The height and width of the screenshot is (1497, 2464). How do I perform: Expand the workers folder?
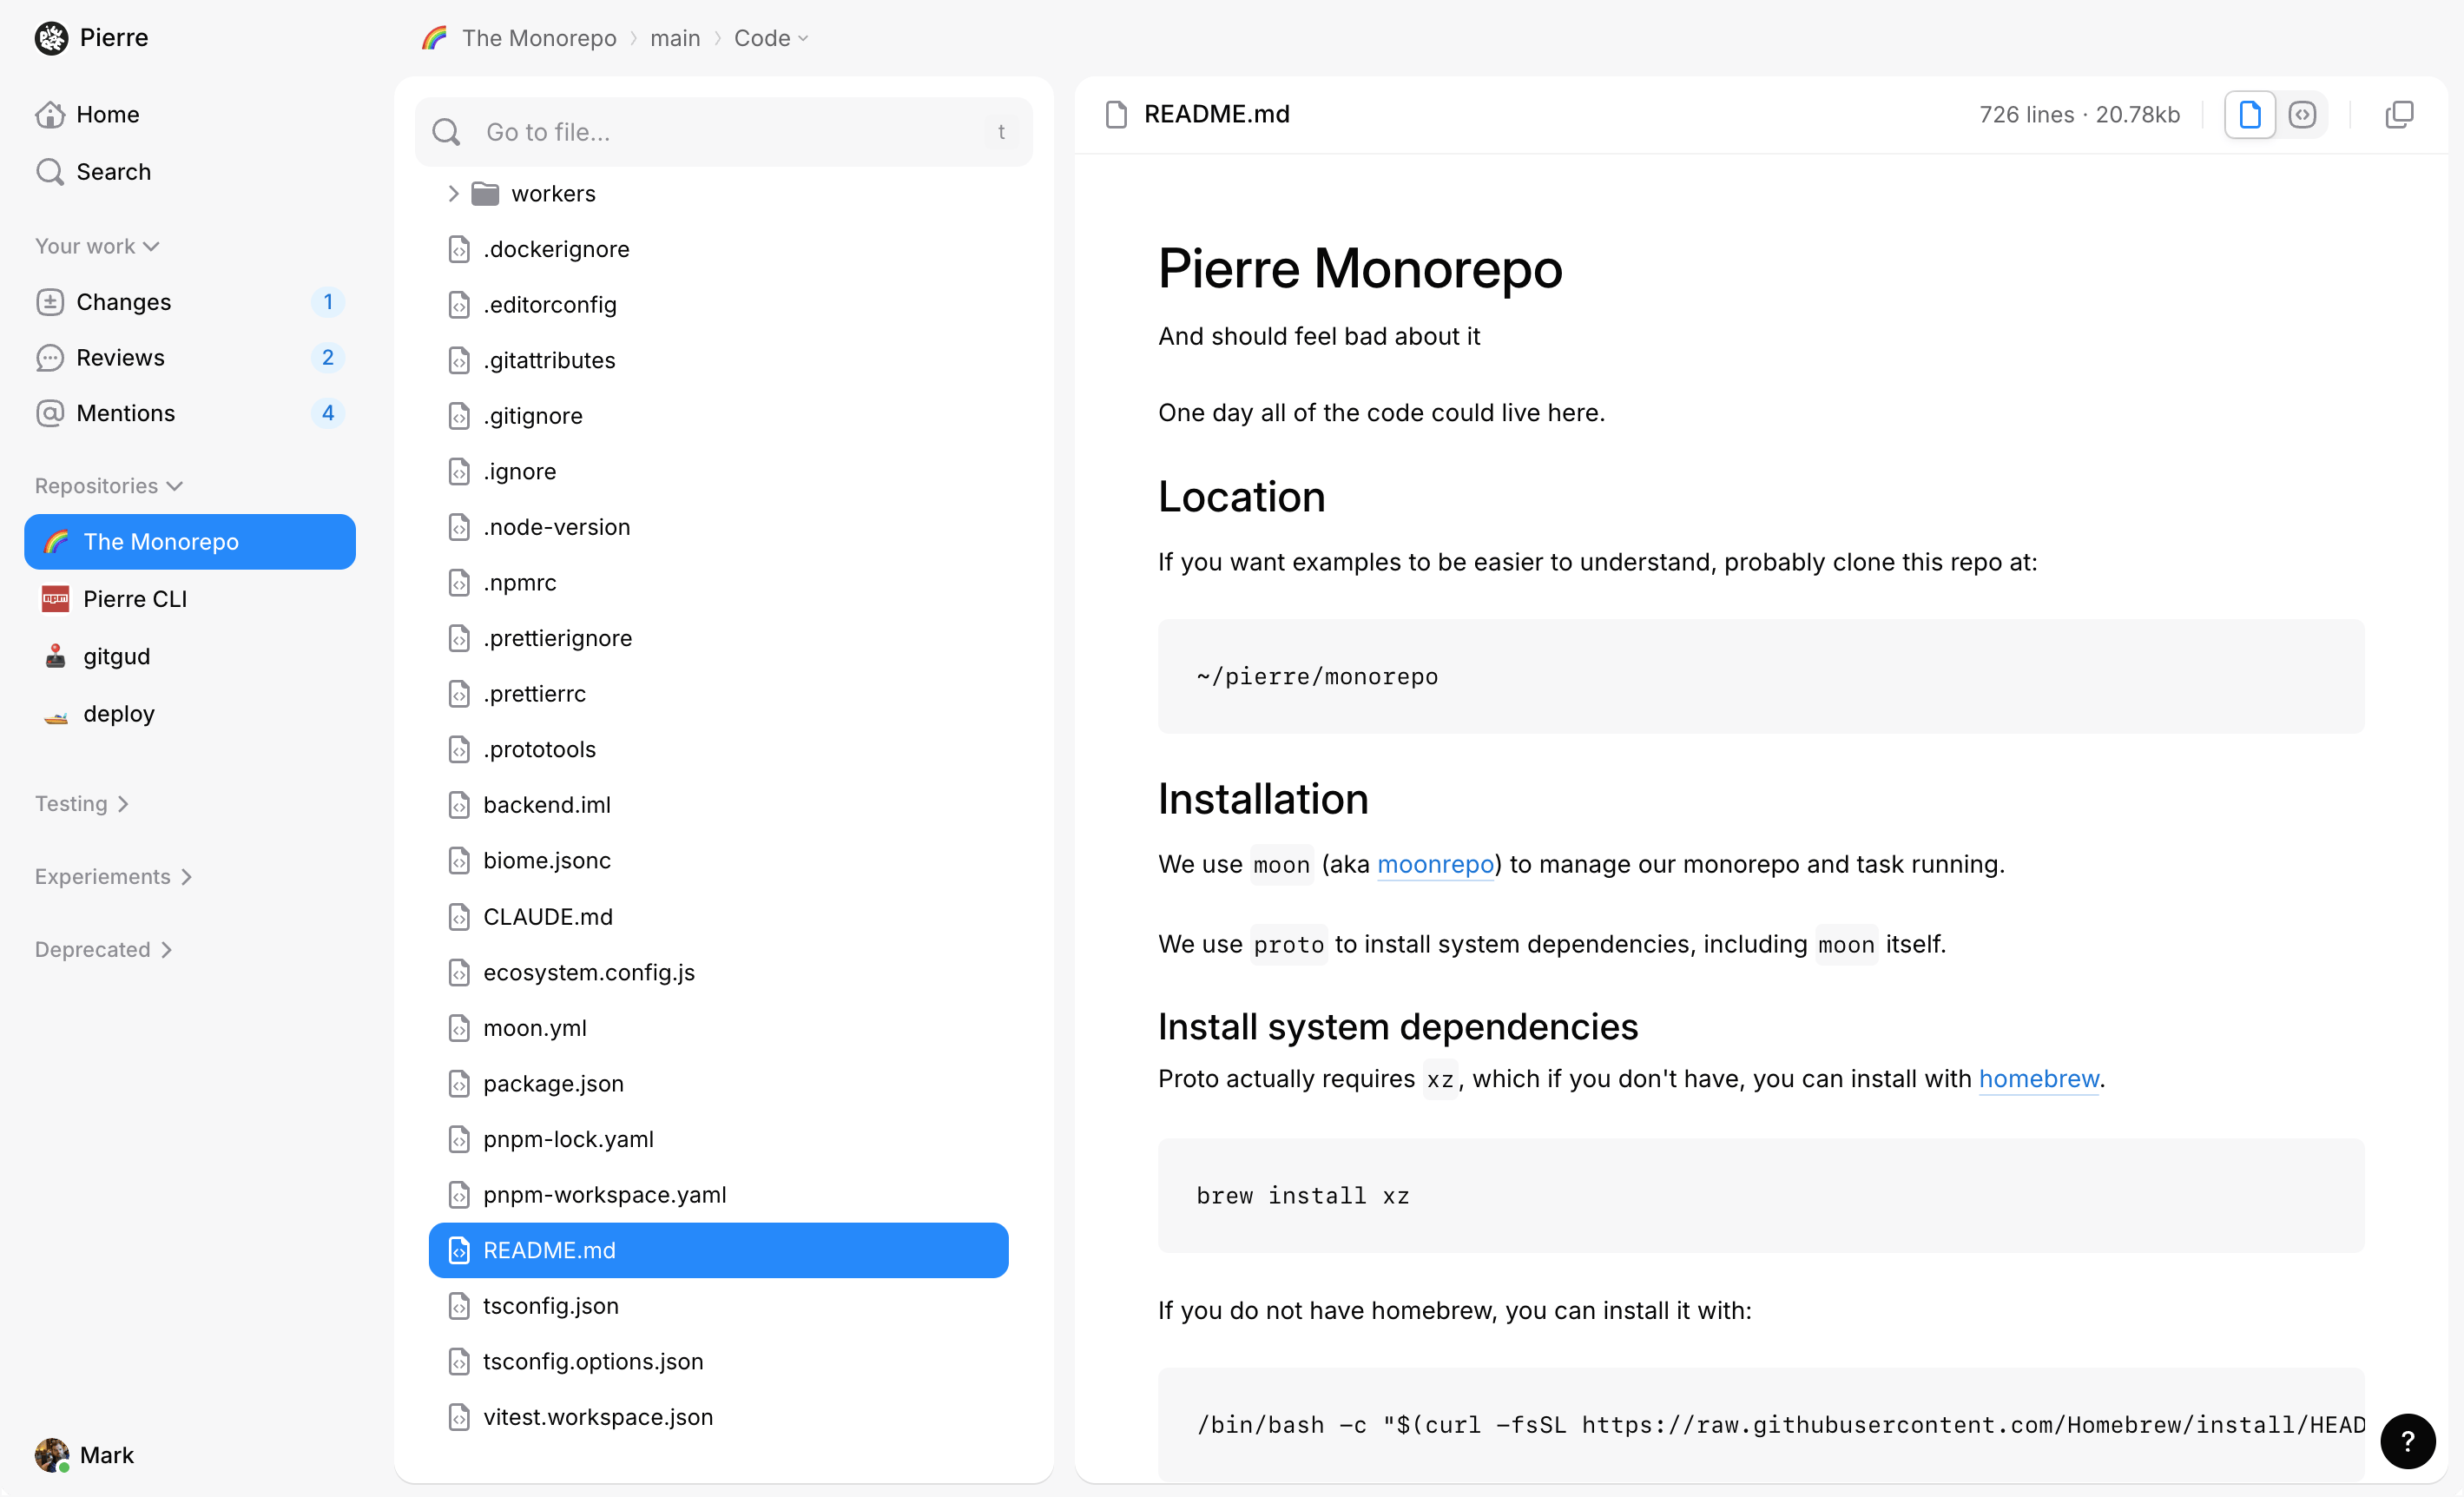point(453,193)
